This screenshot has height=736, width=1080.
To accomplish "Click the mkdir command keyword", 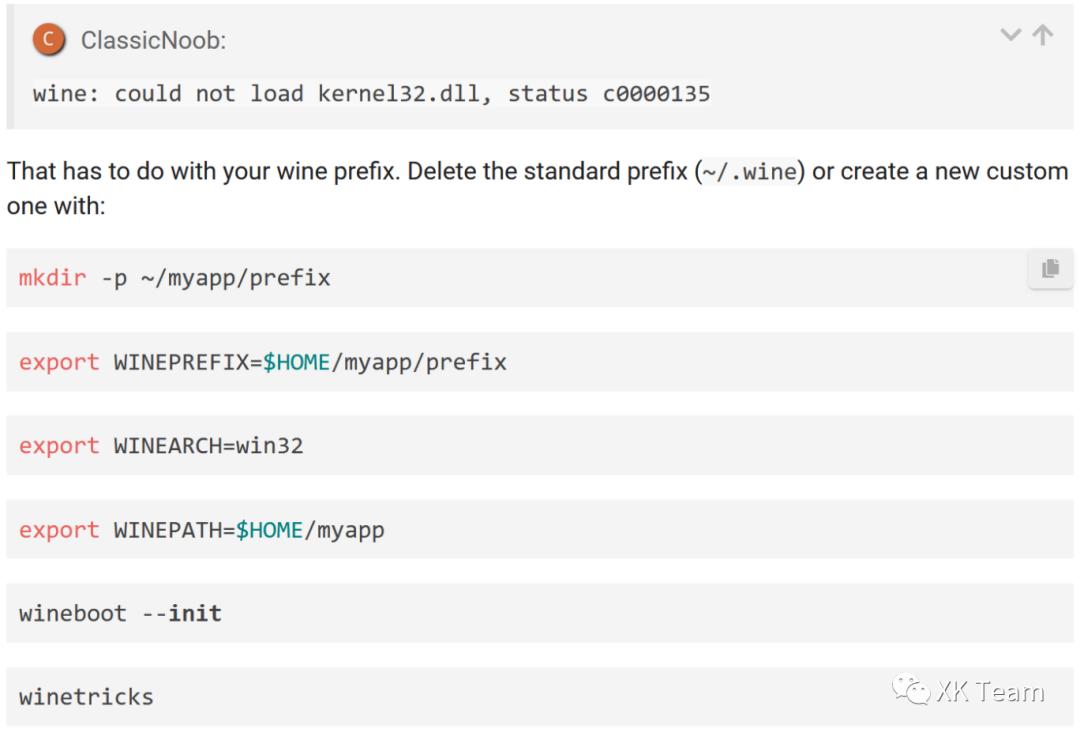I will 52,278.
